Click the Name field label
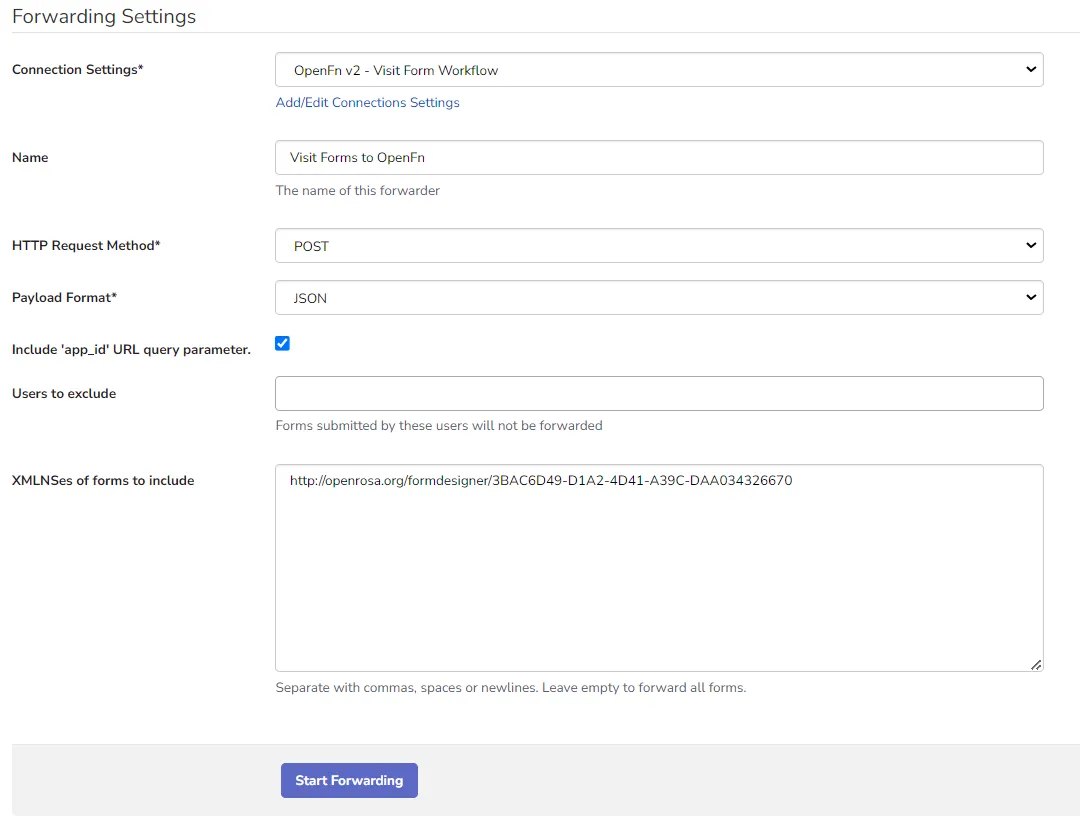The height and width of the screenshot is (817, 1080). 30,158
